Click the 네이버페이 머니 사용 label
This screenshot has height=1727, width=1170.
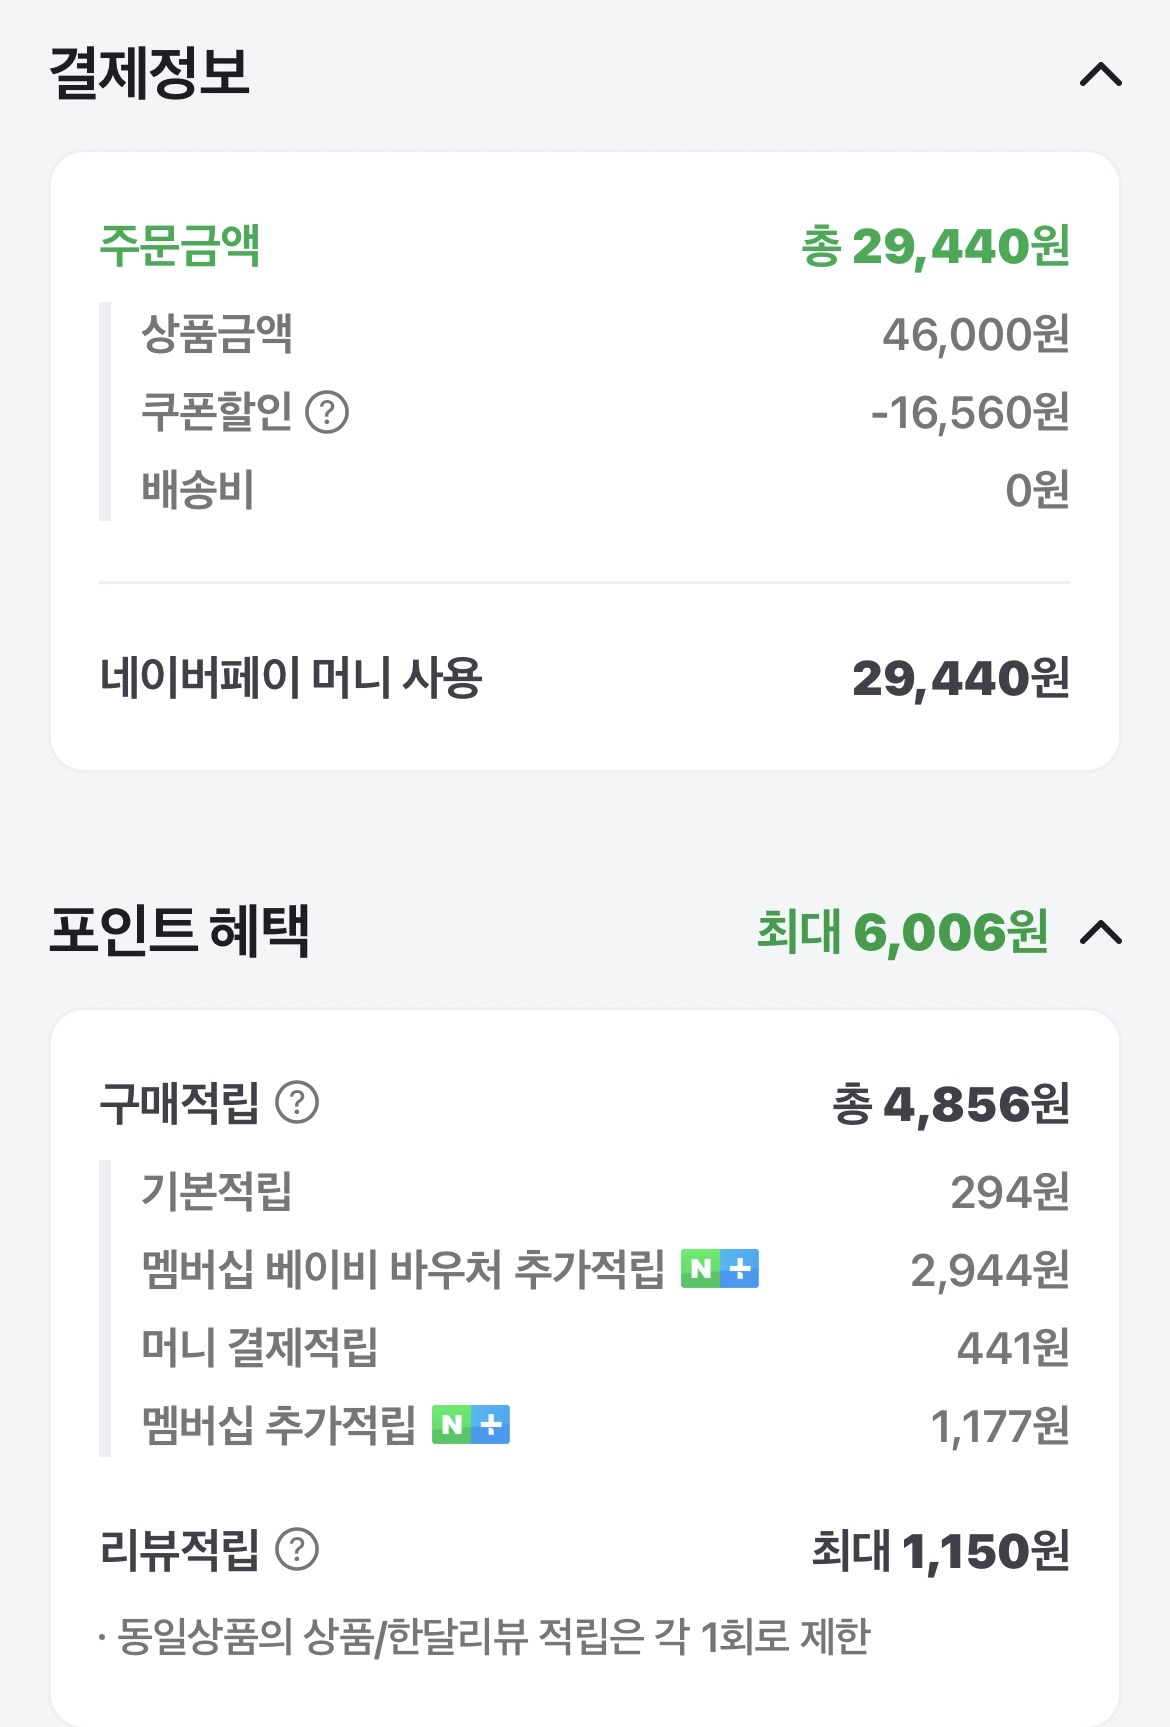click(x=291, y=678)
